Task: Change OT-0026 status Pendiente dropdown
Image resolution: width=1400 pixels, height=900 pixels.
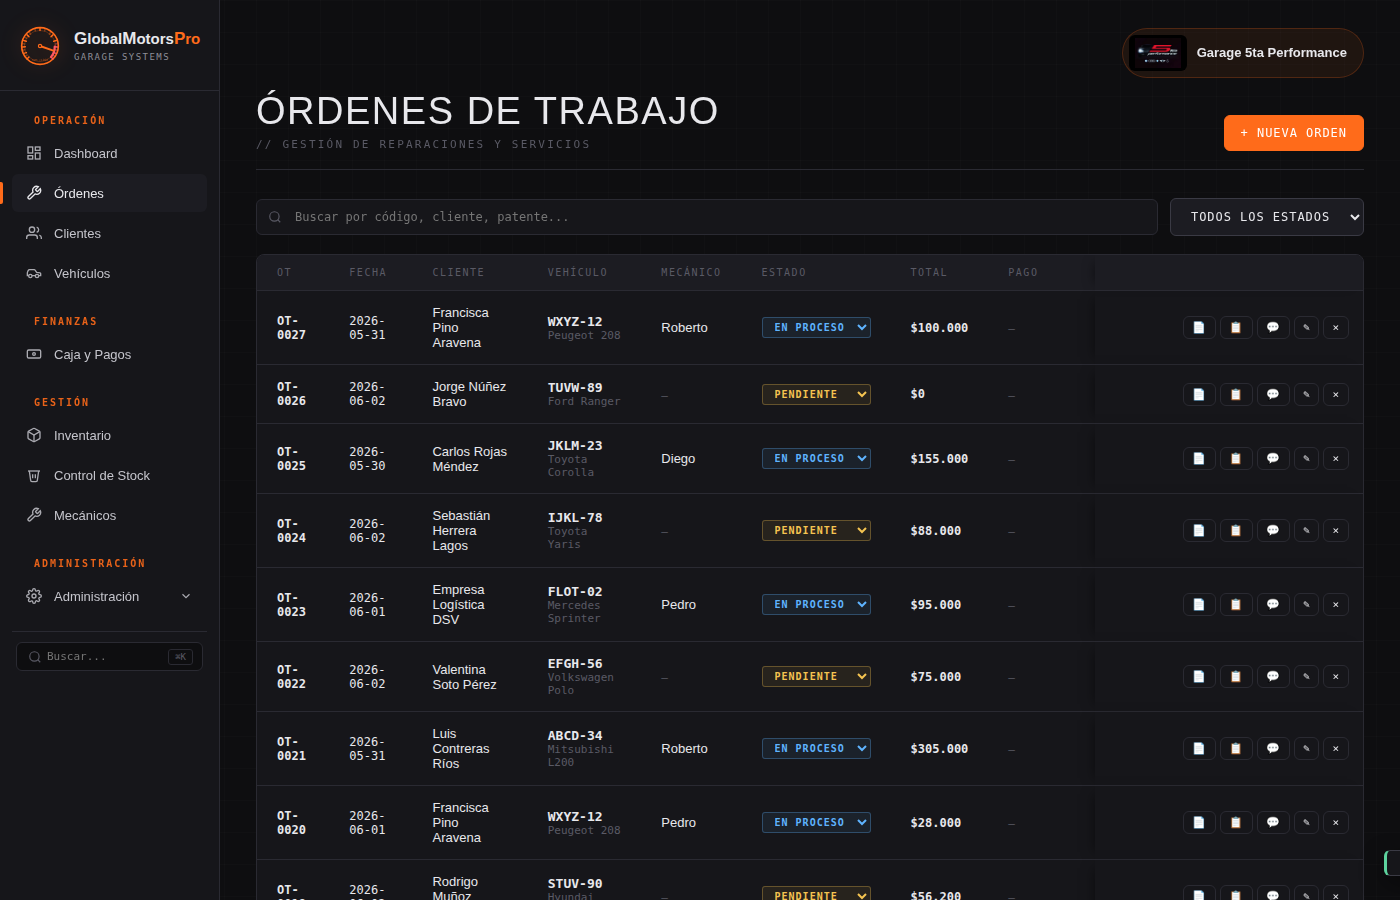Action: pos(816,394)
